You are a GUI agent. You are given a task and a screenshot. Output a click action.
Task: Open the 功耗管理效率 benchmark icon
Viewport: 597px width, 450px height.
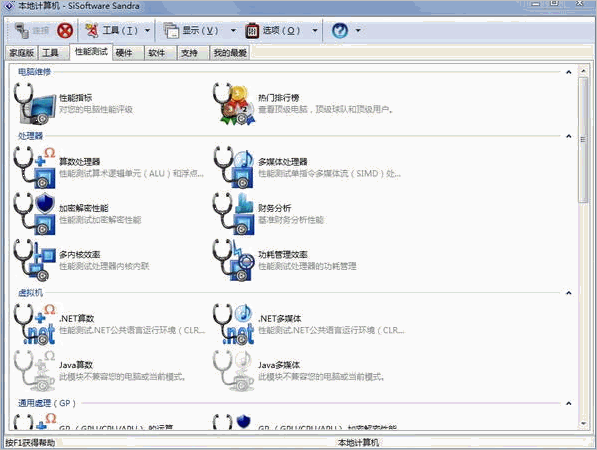point(233,260)
